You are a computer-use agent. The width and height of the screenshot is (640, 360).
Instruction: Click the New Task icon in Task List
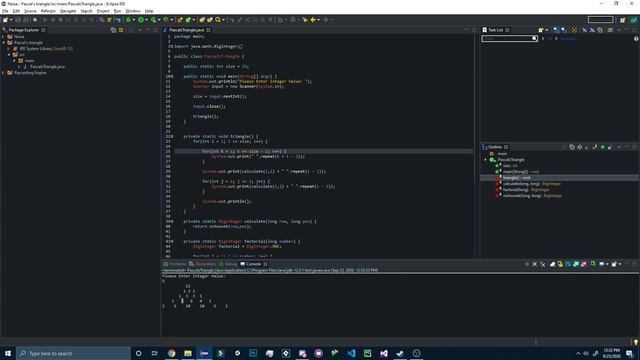[x=541, y=30]
